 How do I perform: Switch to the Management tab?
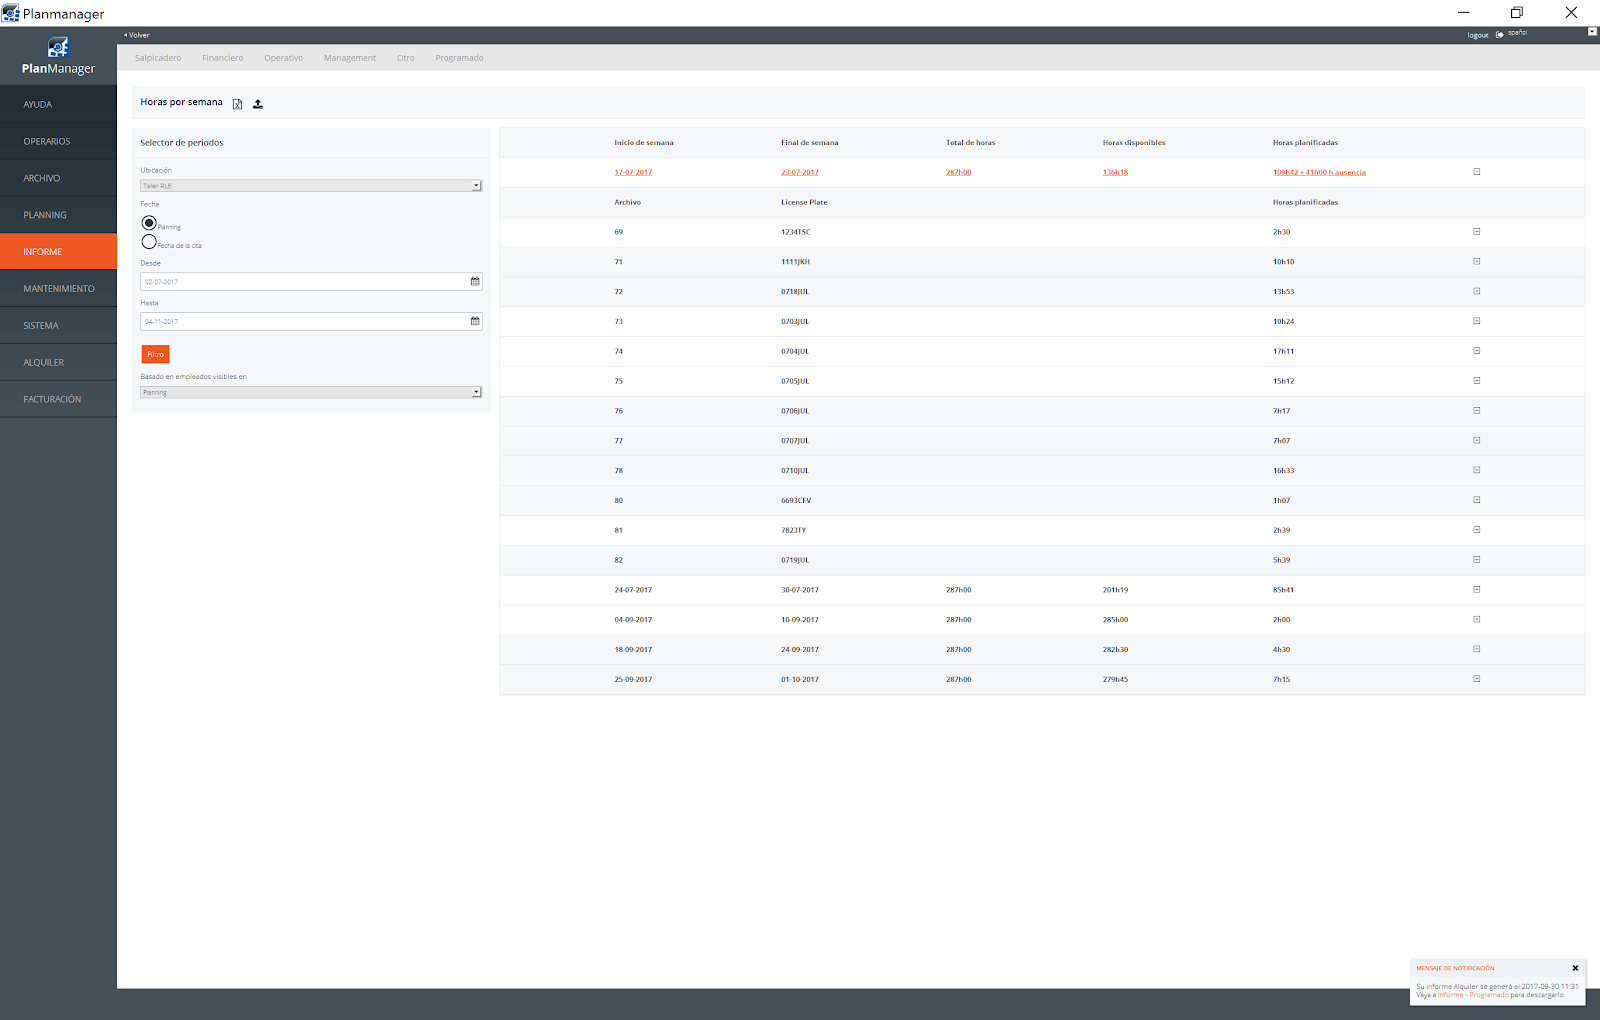[x=350, y=58]
